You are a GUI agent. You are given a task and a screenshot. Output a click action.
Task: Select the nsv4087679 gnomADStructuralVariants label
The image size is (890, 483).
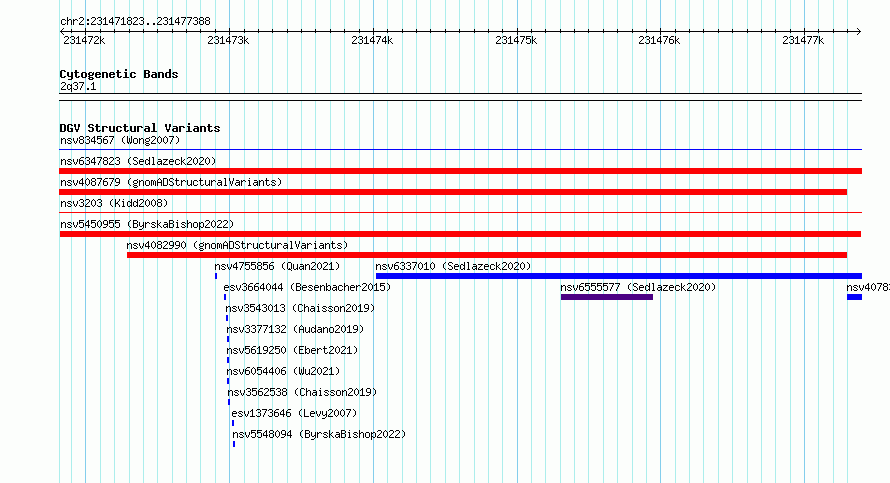click(x=171, y=182)
